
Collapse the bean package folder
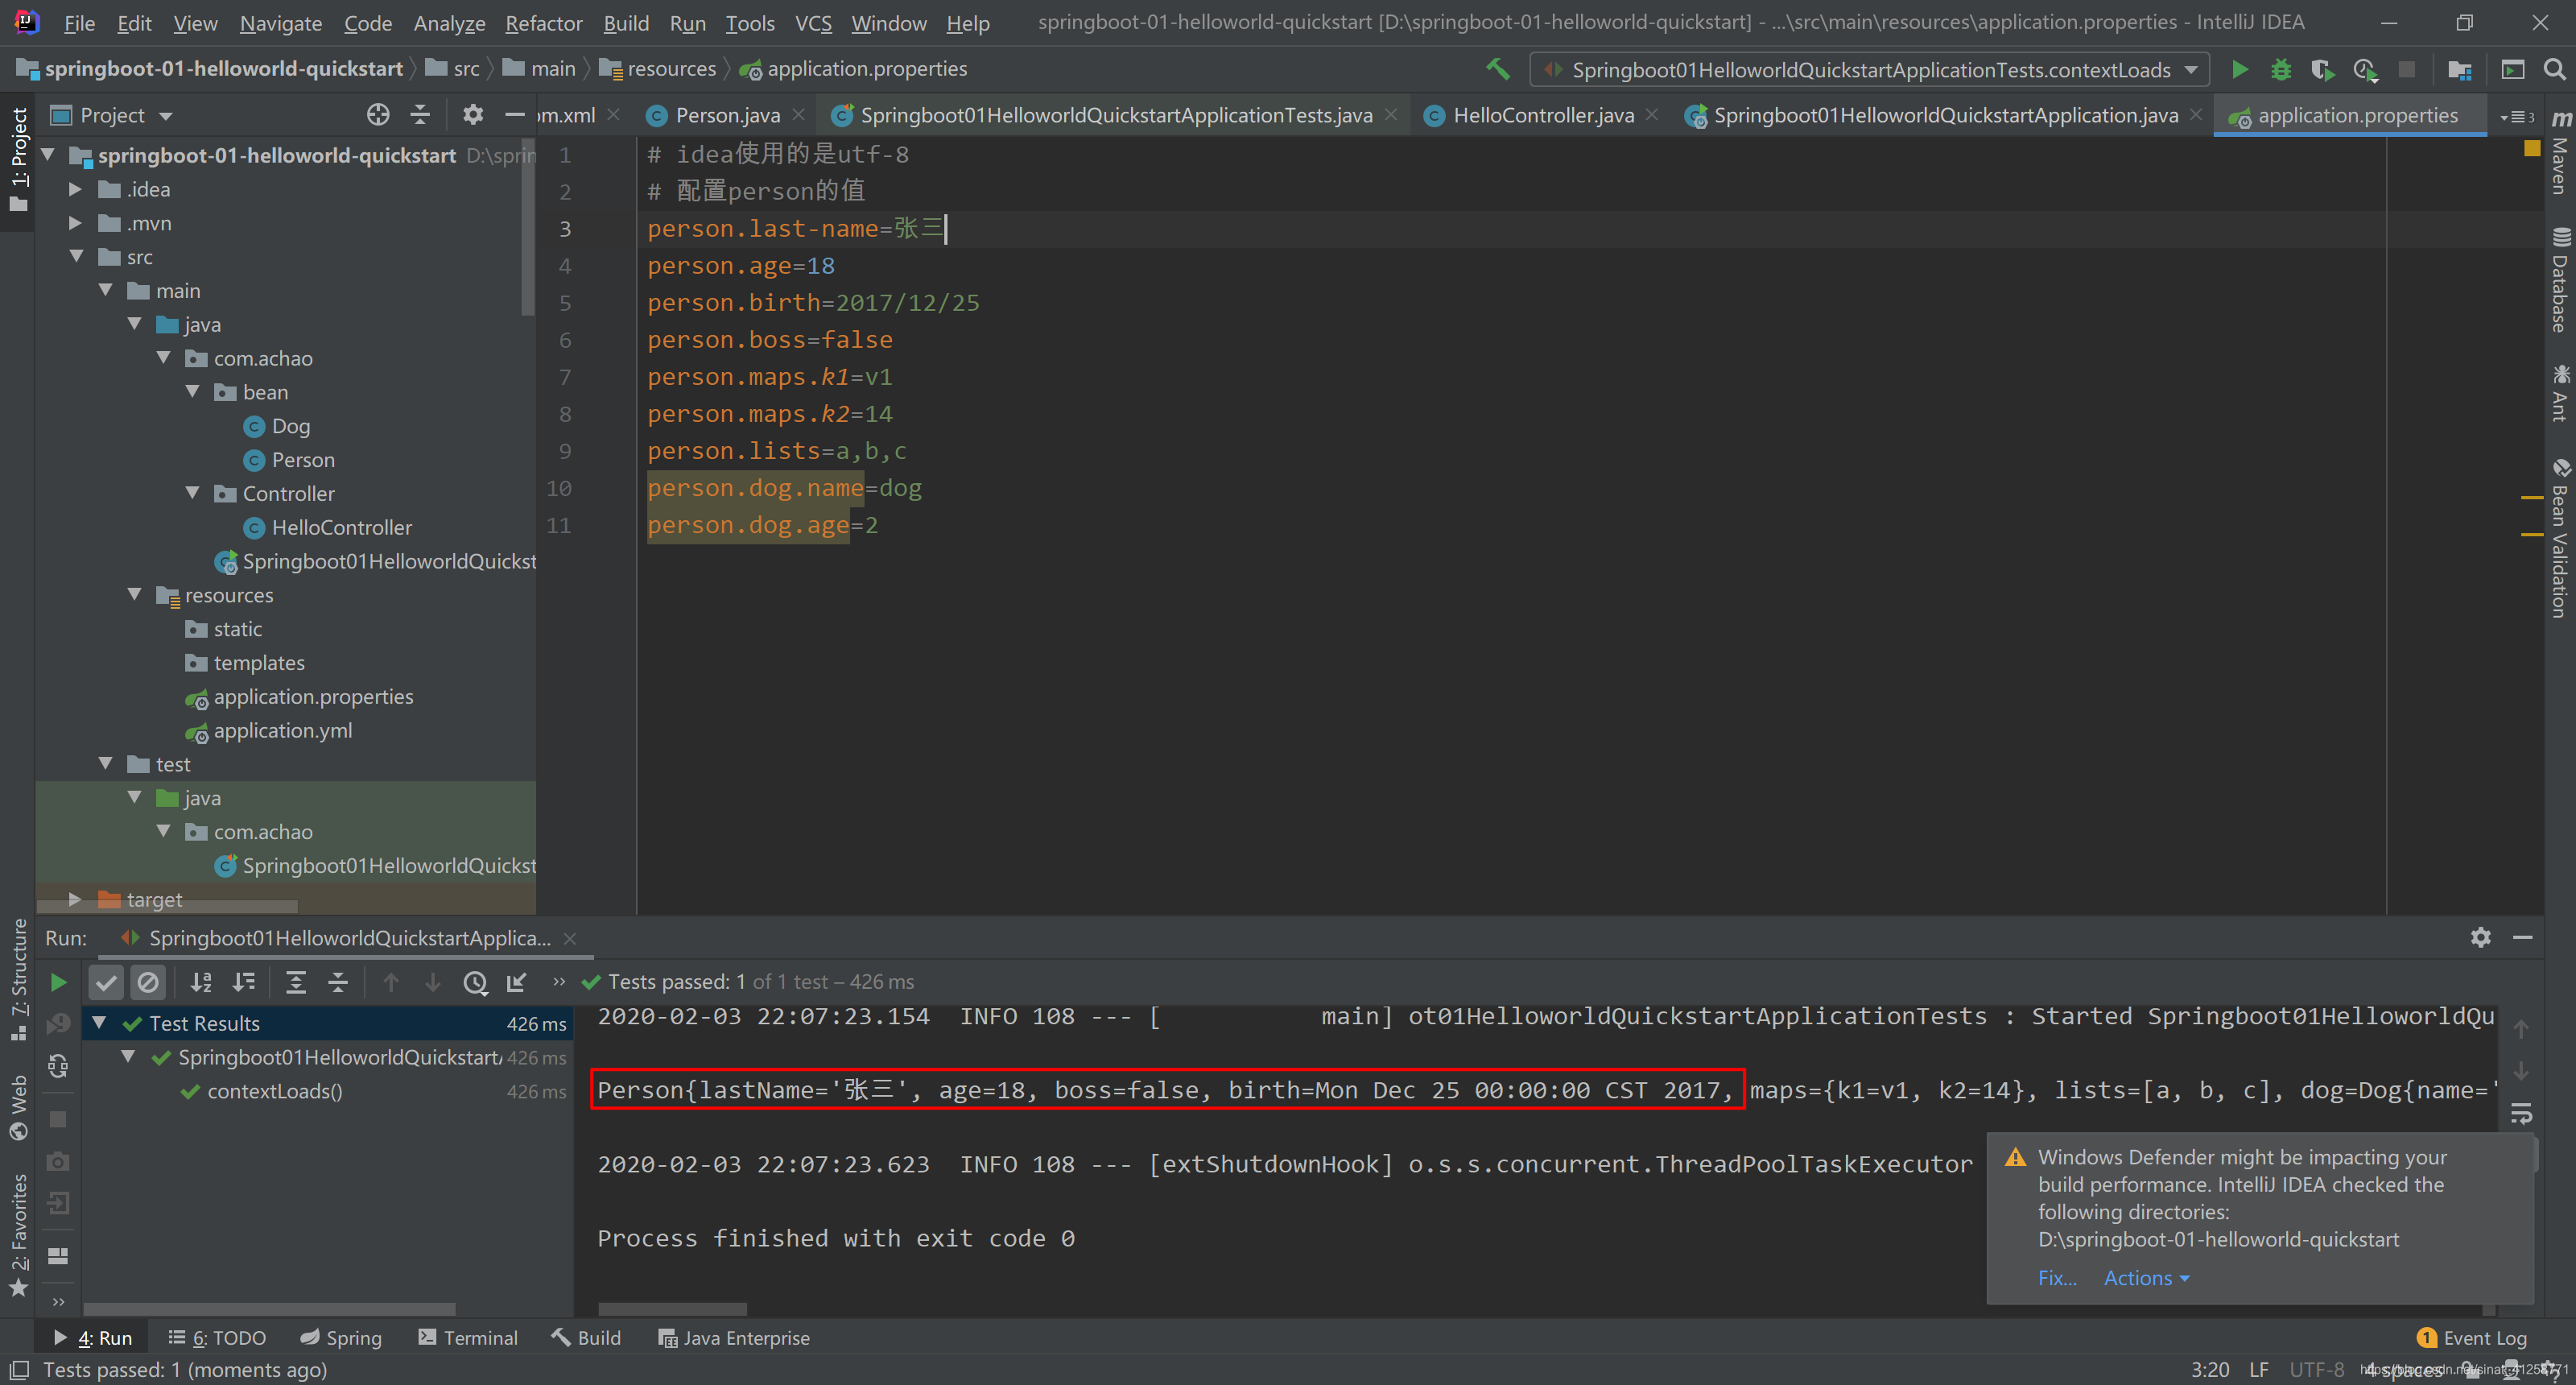click(193, 392)
